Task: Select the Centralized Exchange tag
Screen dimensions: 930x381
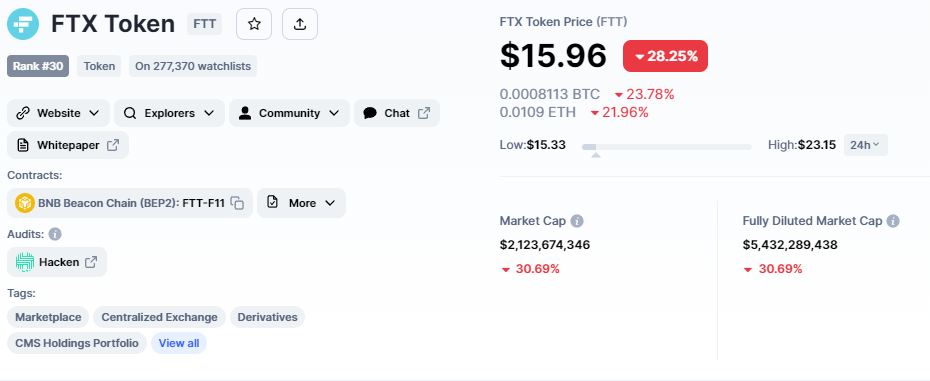Action: [x=159, y=317]
